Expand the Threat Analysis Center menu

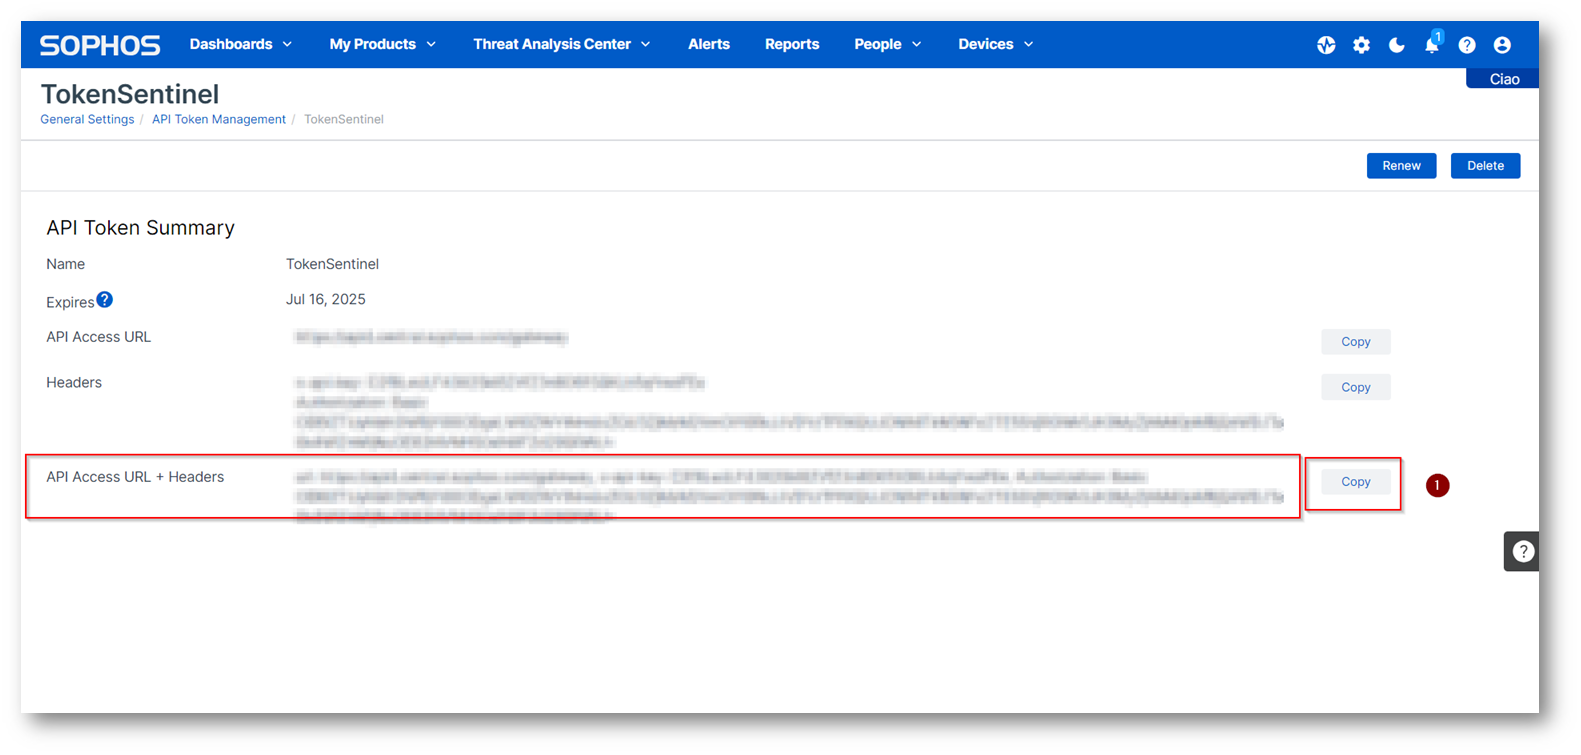(562, 44)
